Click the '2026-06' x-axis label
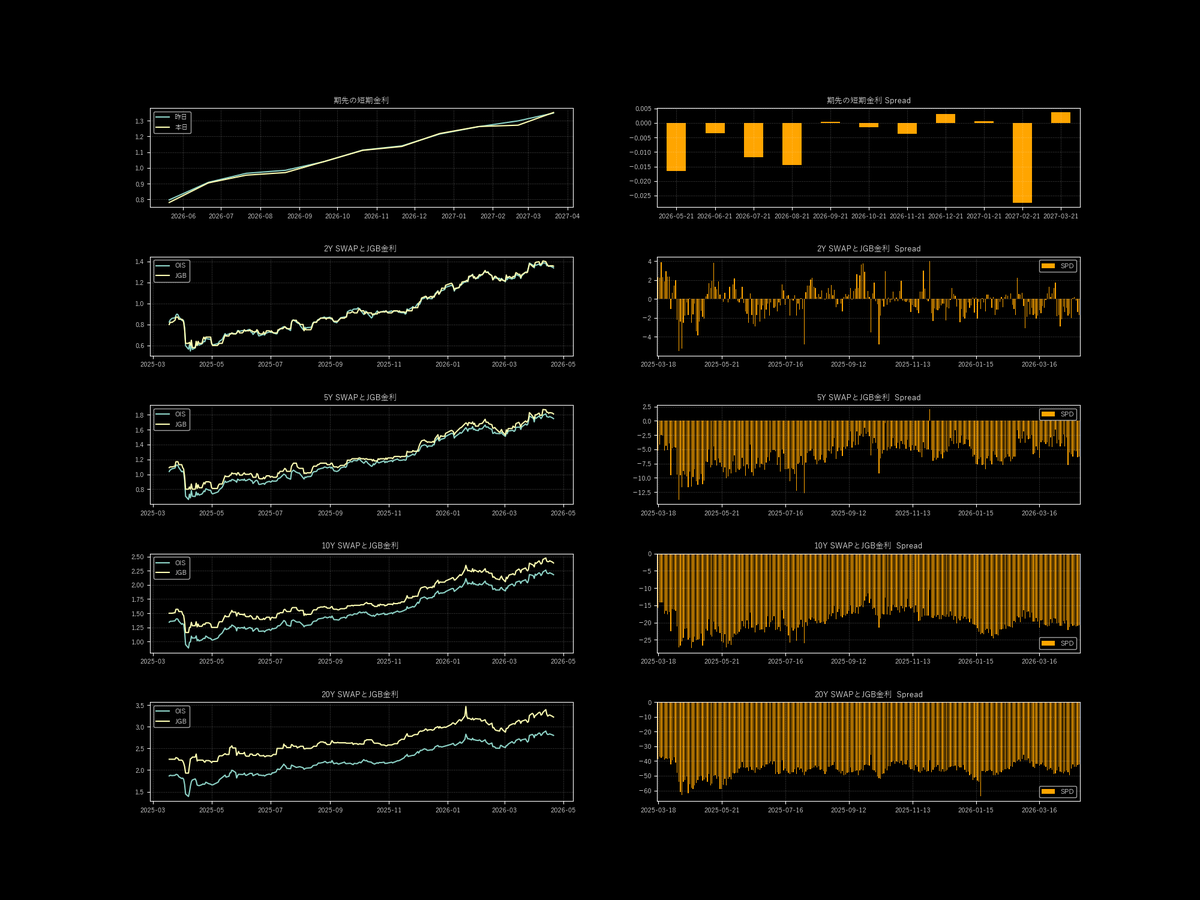Image resolution: width=1200 pixels, height=900 pixels. pyautogui.click(x=182, y=216)
